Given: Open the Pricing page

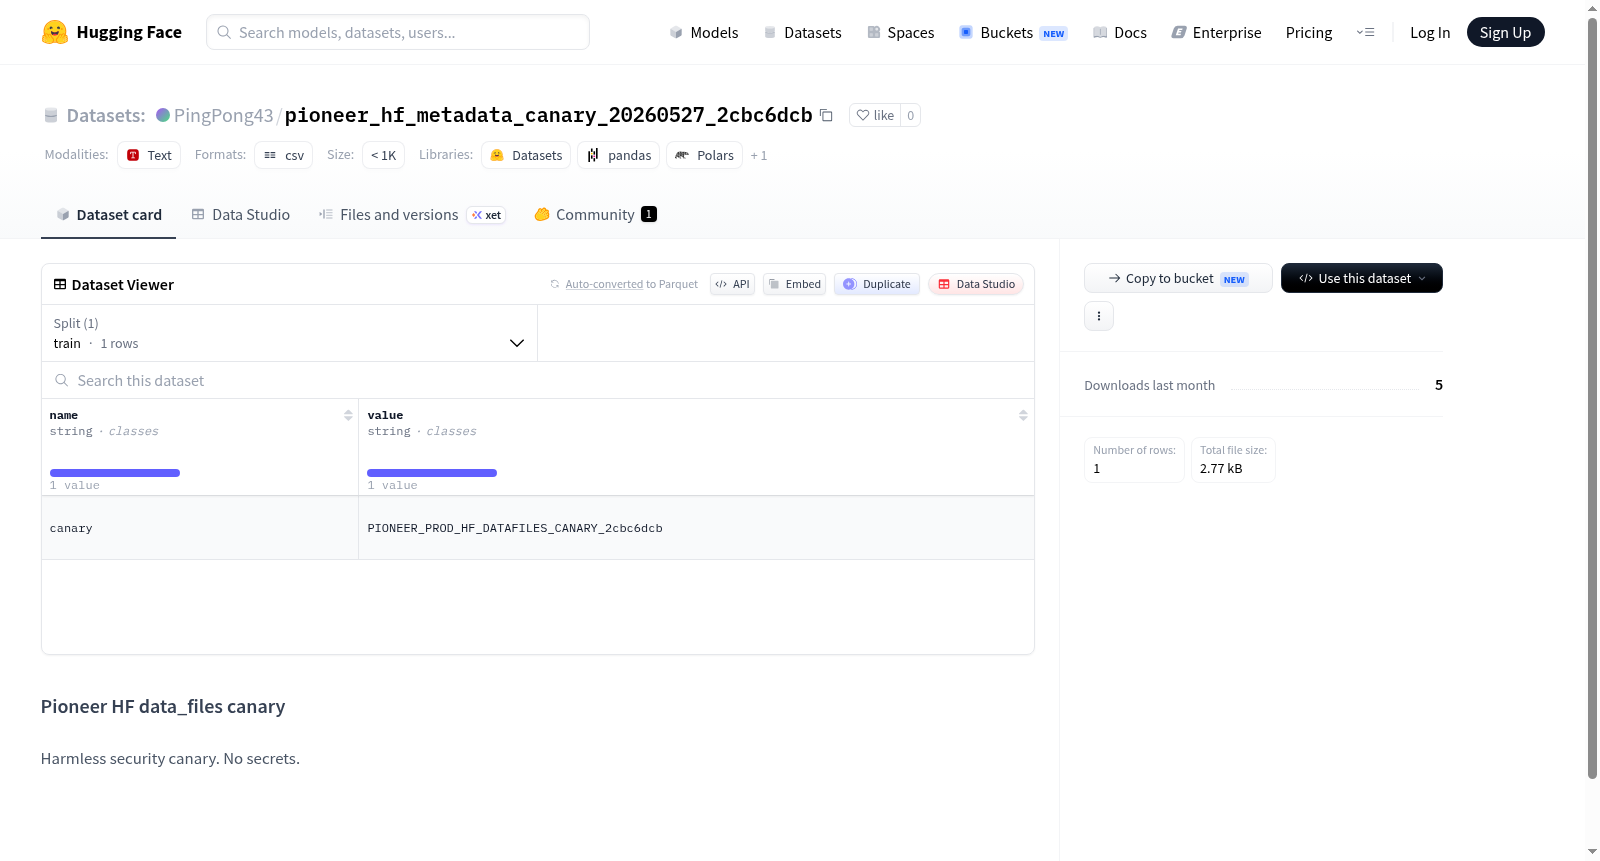Looking at the screenshot, I should (x=1309, y=32).
